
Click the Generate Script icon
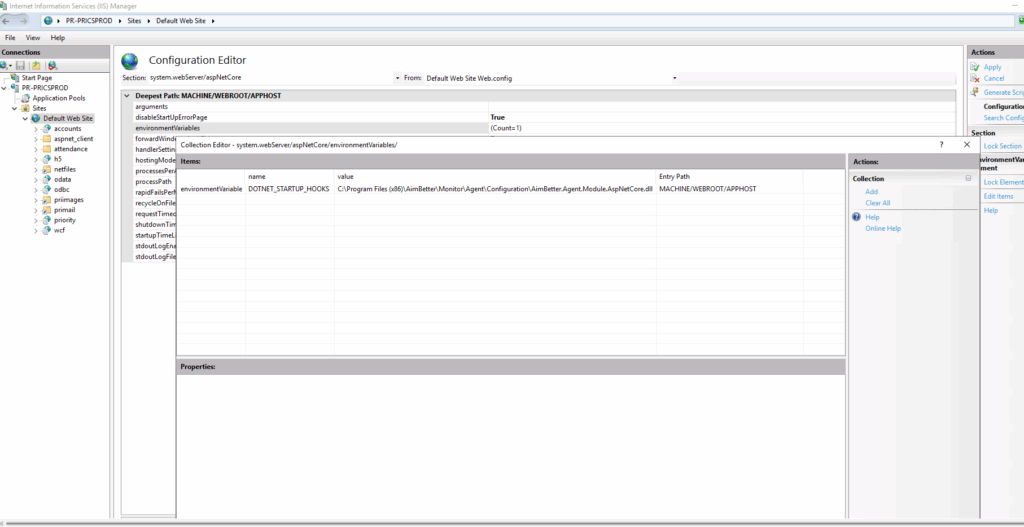(x=975, y=92)
